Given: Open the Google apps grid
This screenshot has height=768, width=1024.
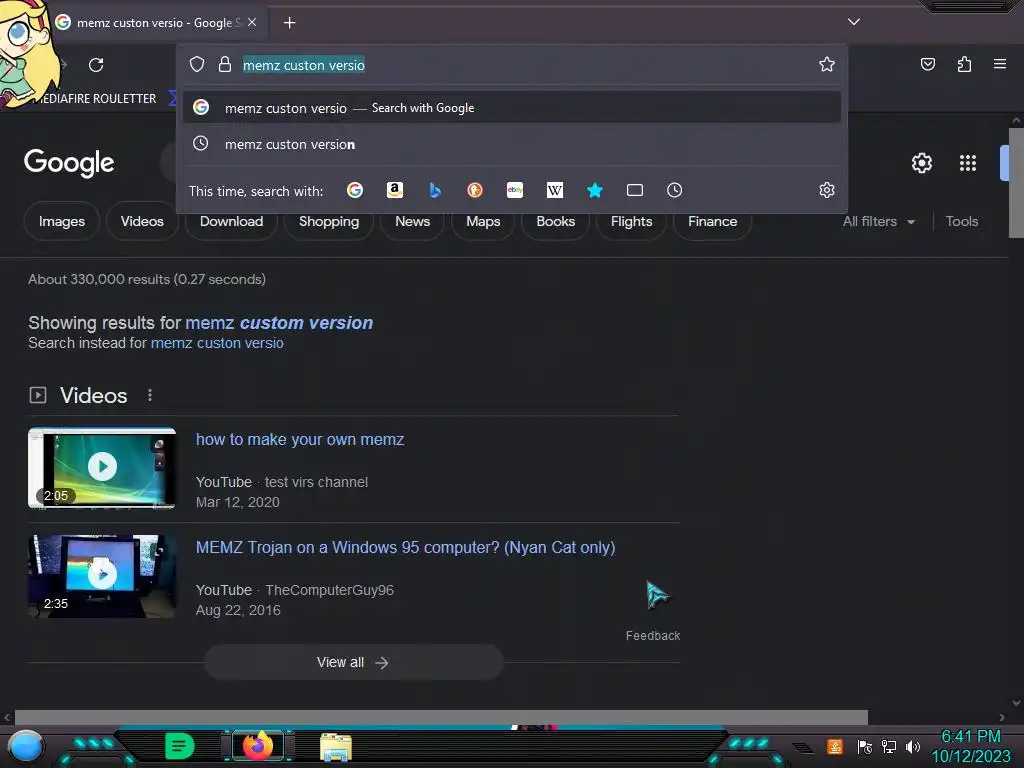Looking at the screenshot, I should (x=968, y=163).
